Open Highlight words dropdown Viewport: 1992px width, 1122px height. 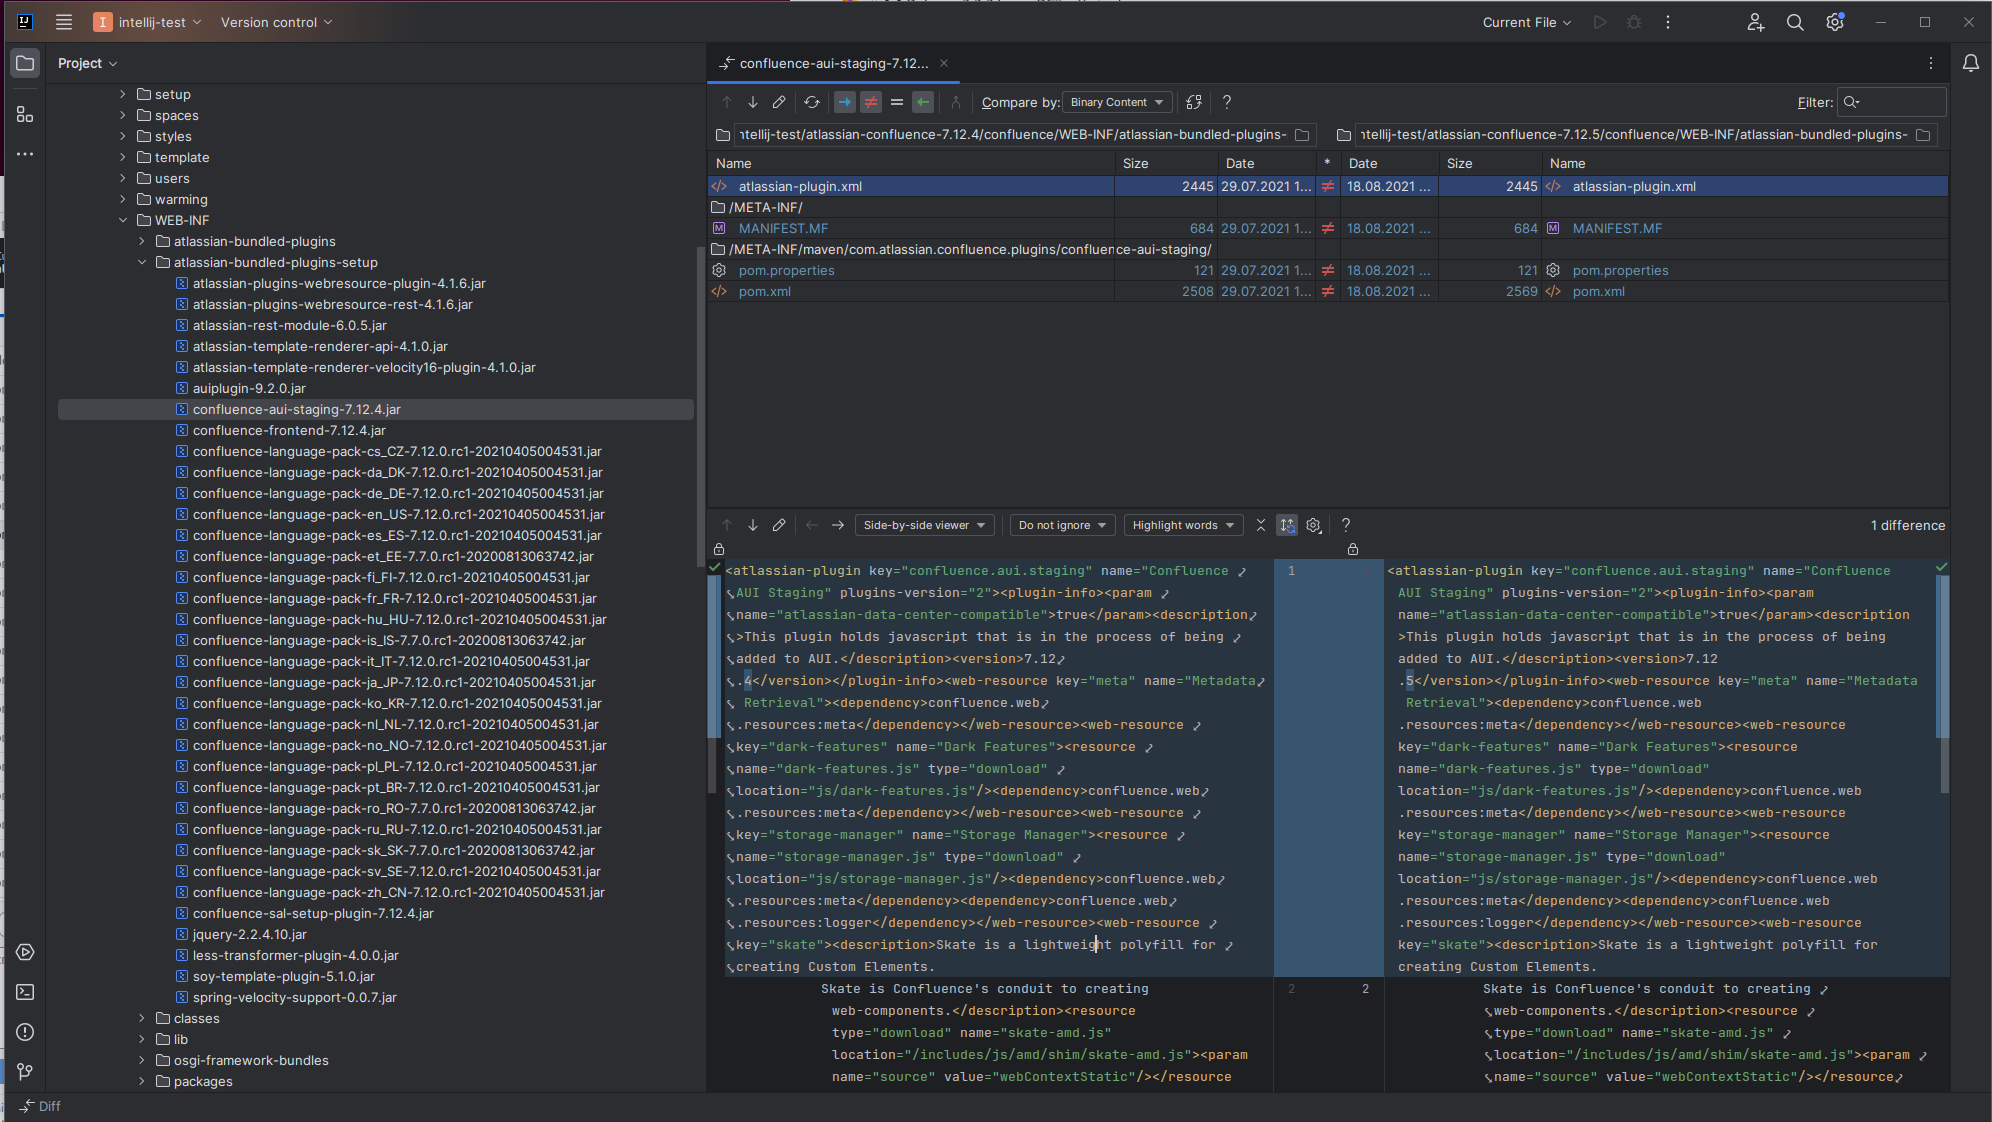pos(1183,525)
